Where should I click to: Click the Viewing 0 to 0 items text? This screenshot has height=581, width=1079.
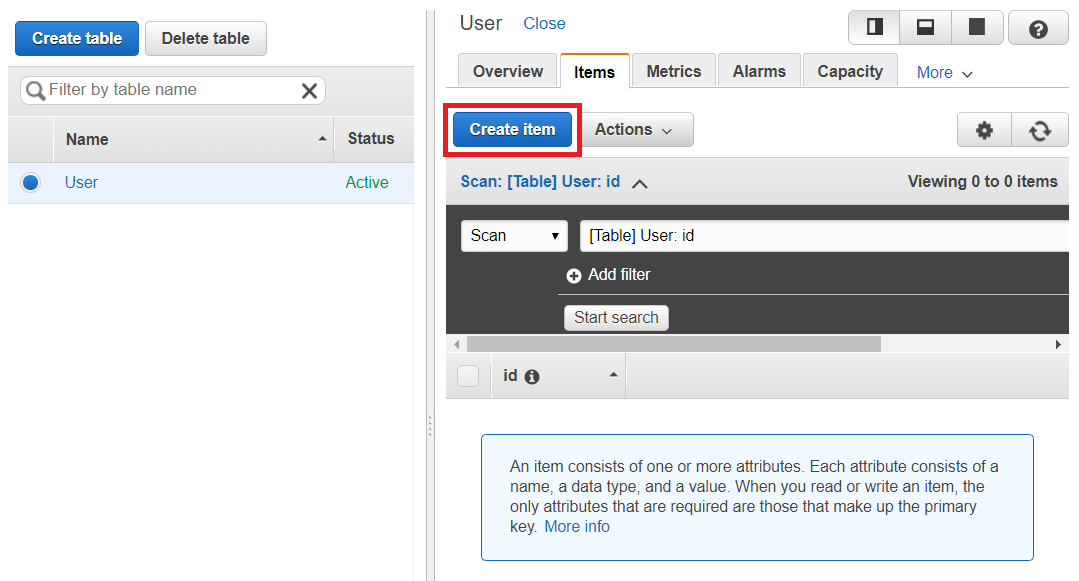[982, 181]
